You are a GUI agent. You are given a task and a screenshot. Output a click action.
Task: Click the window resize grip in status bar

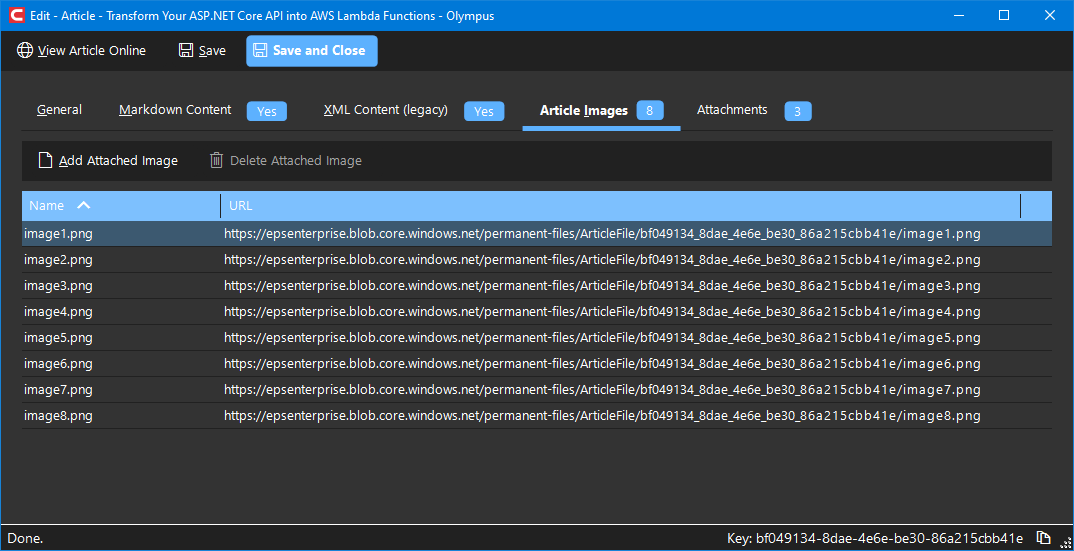click(1064, 541)
